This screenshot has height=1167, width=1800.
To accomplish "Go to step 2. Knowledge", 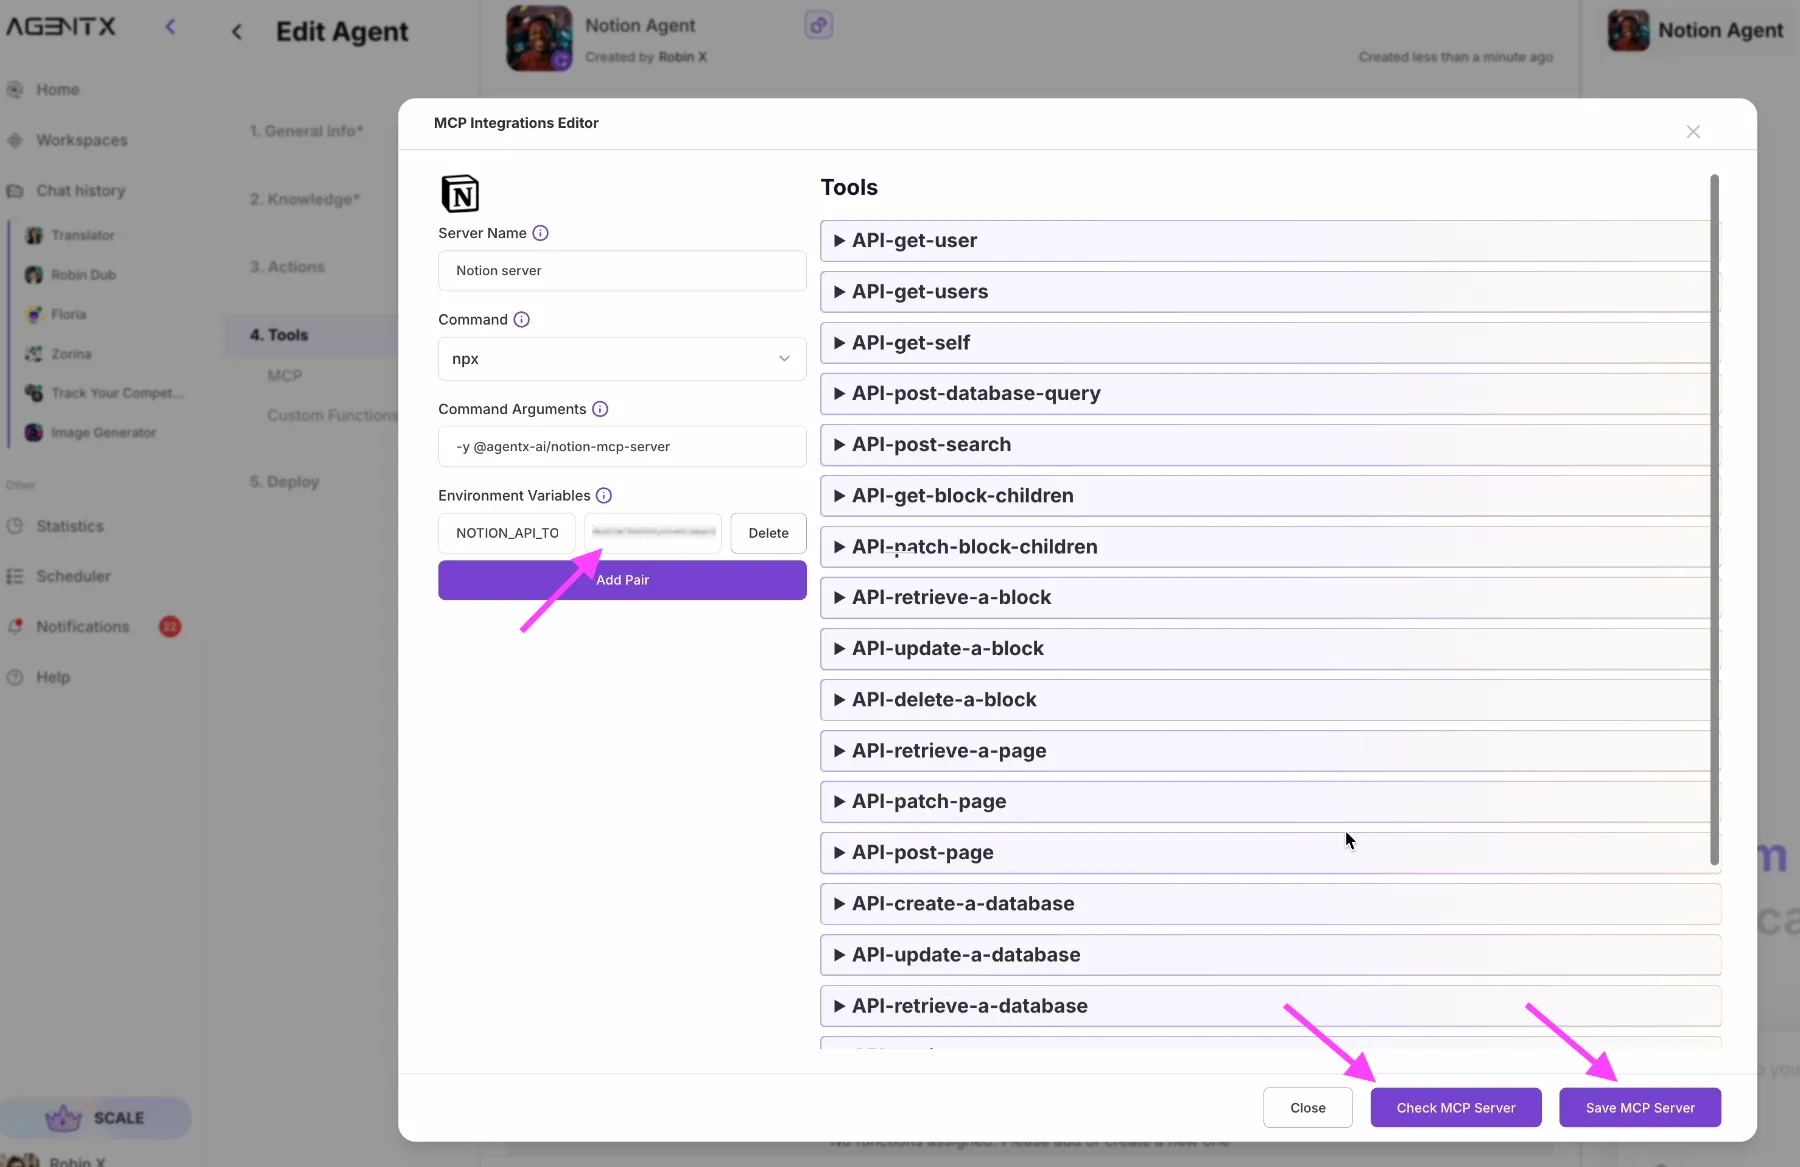I will pos(305,199).
